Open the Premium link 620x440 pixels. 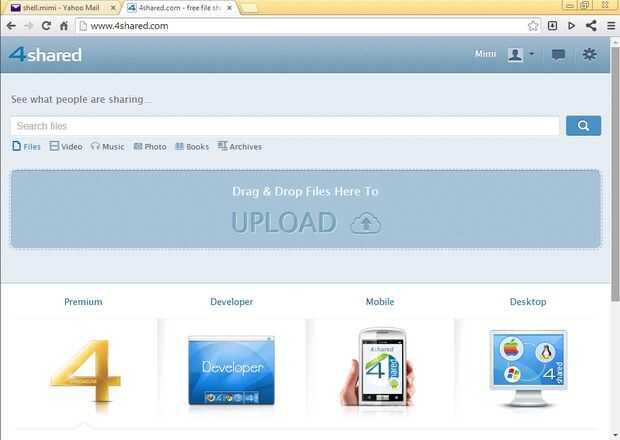click(x=83, y=302)
